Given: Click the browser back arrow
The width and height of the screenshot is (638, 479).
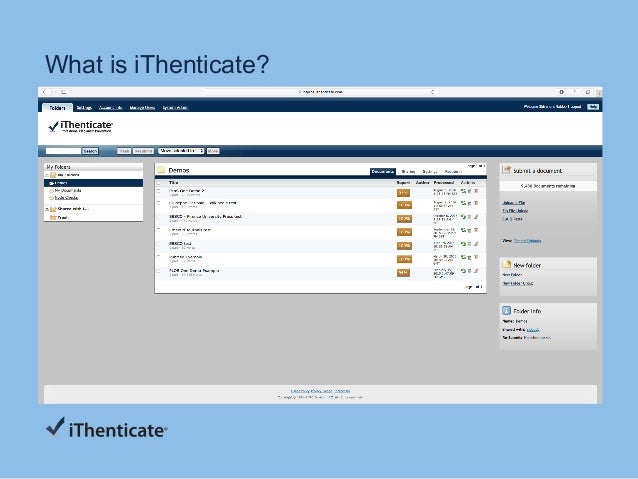Looking at the screenshot, I should coord(44,92).
